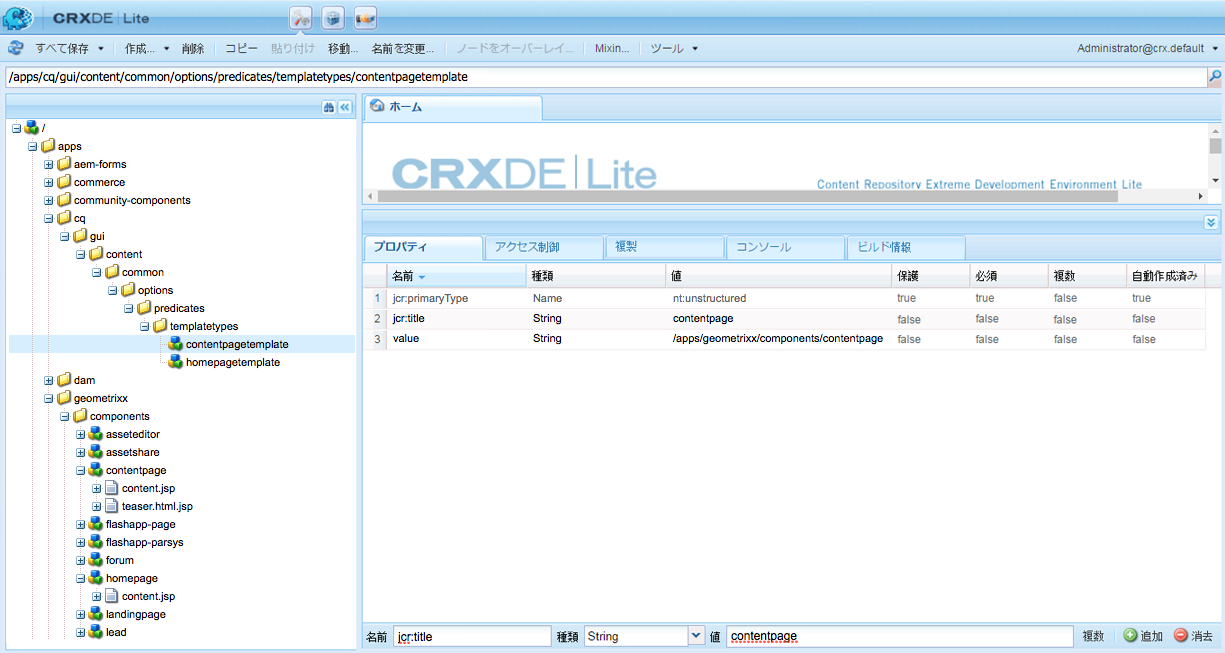
Task: Click the green 追加 add button
Action: point(1142,636)
